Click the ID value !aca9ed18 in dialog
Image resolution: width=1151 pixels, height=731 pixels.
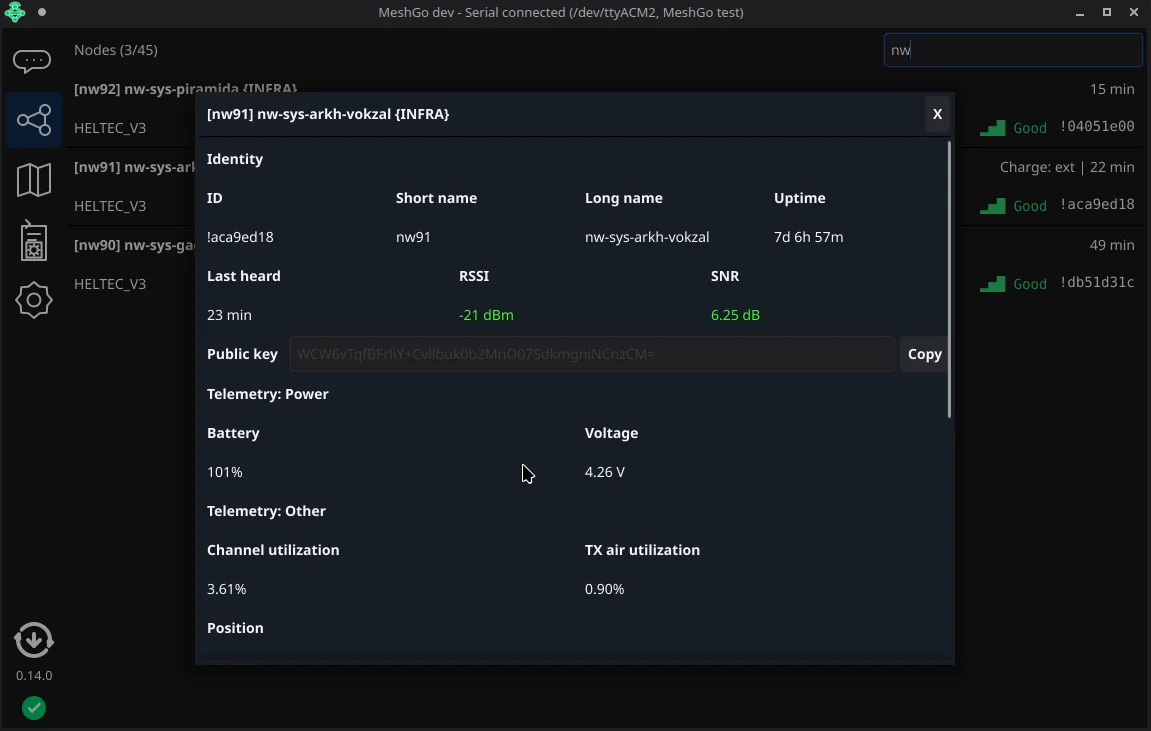[x=240, y=237]
